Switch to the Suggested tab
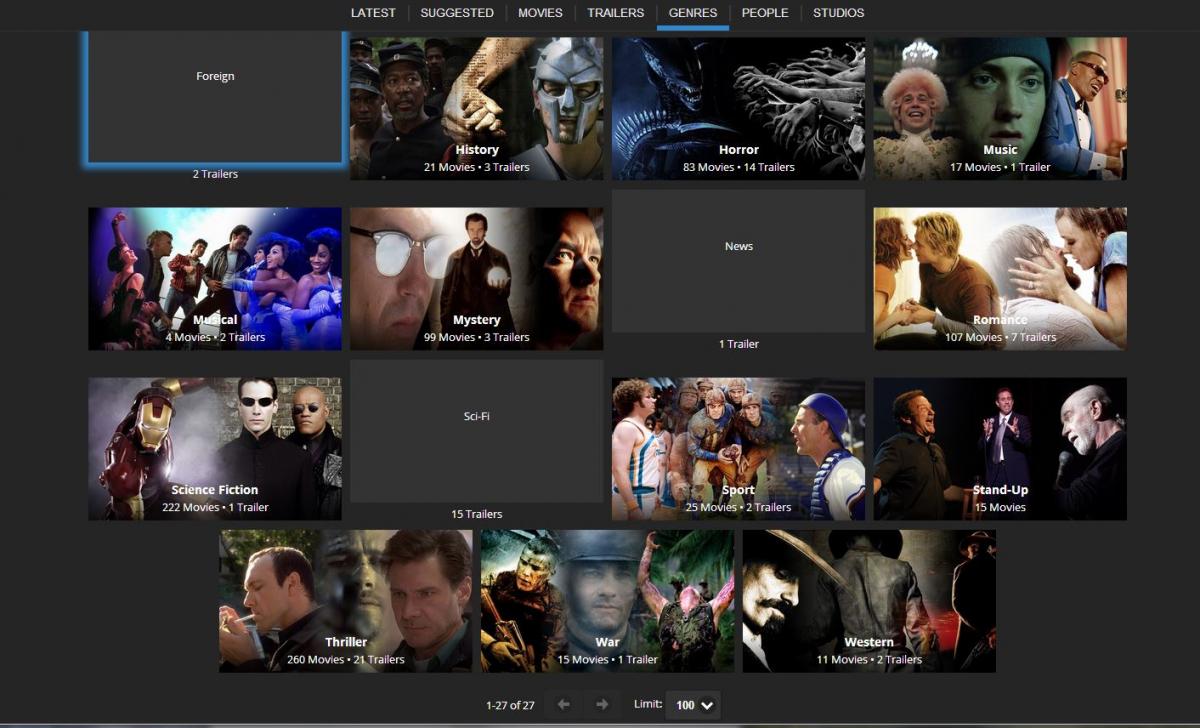This screenshot has height=728, width=1200. point(457,13)
